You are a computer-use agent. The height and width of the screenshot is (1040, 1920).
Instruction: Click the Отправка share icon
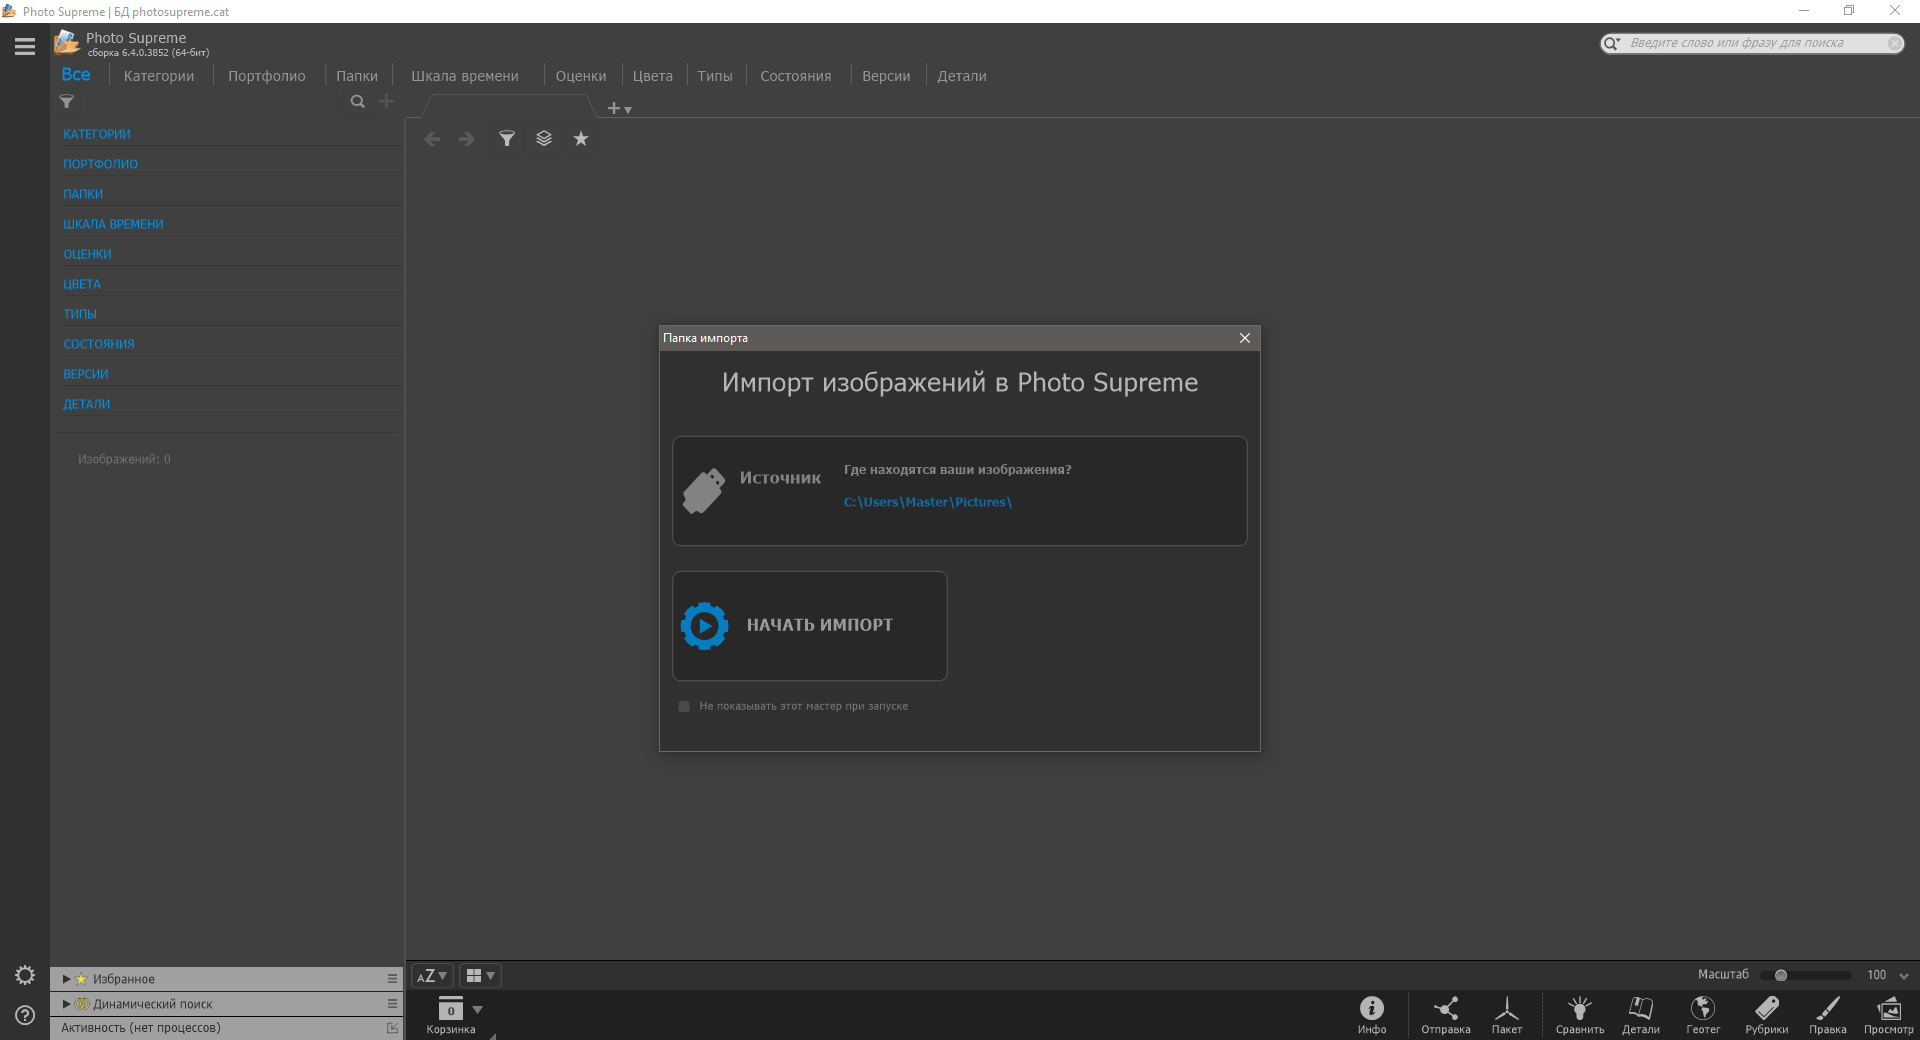point(1446,1015)
